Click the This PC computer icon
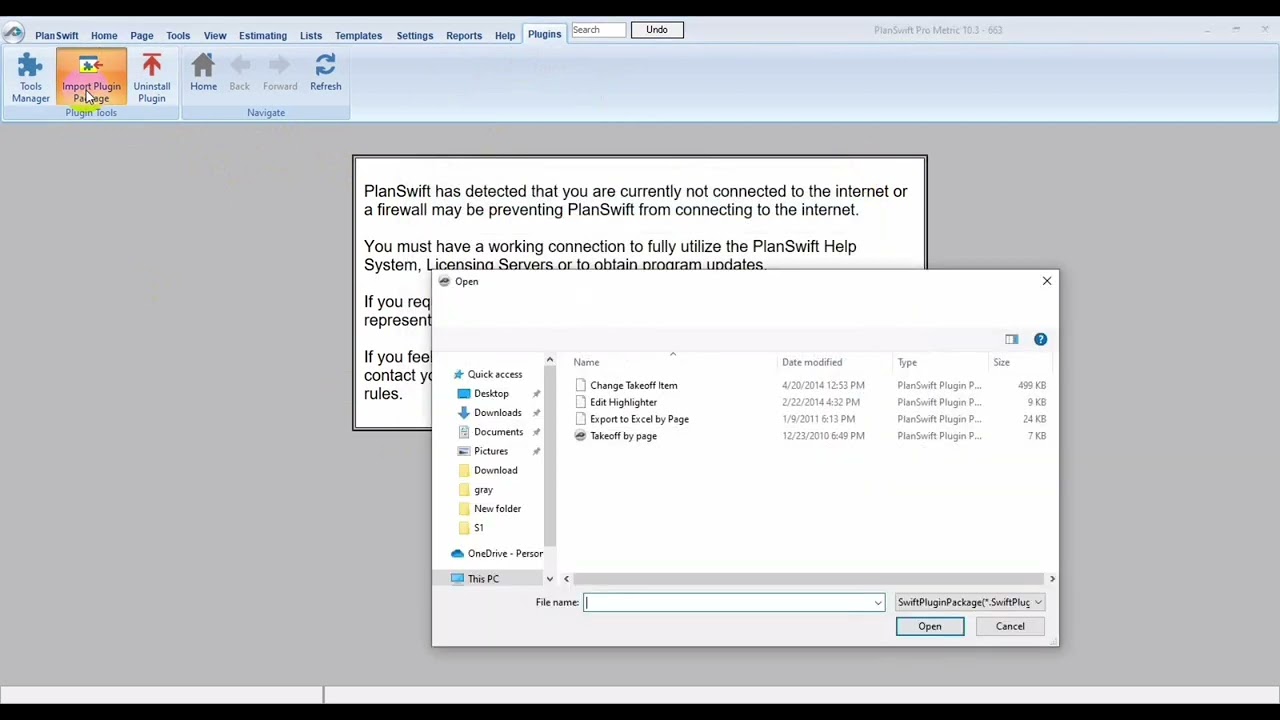The height and width of the screenshot is (720, 1280). [x=457, y=578]
